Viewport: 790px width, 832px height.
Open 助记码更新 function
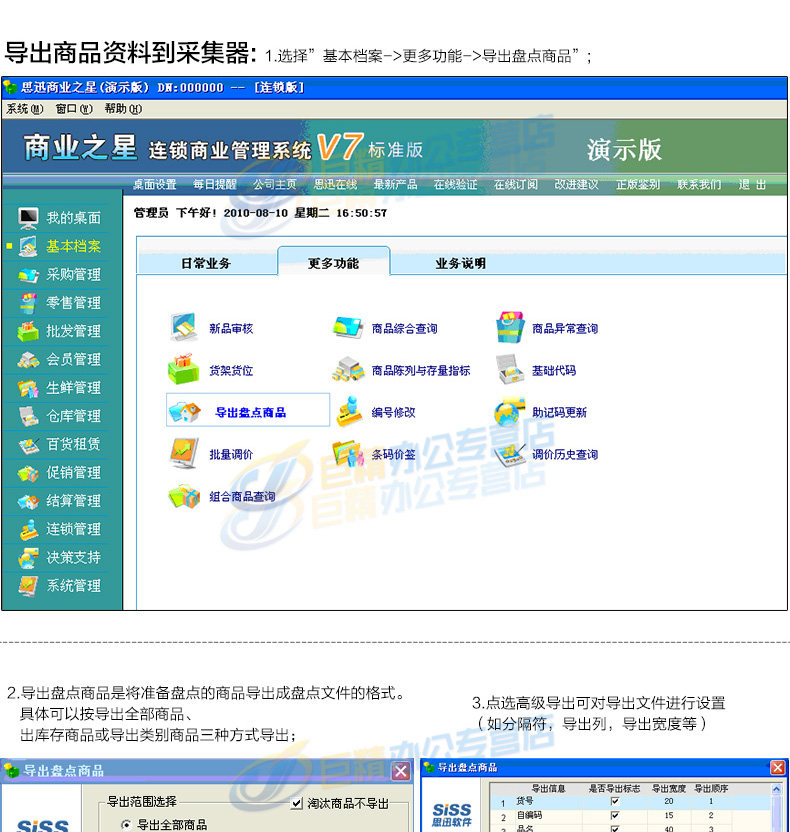click(x=541, y=412)
